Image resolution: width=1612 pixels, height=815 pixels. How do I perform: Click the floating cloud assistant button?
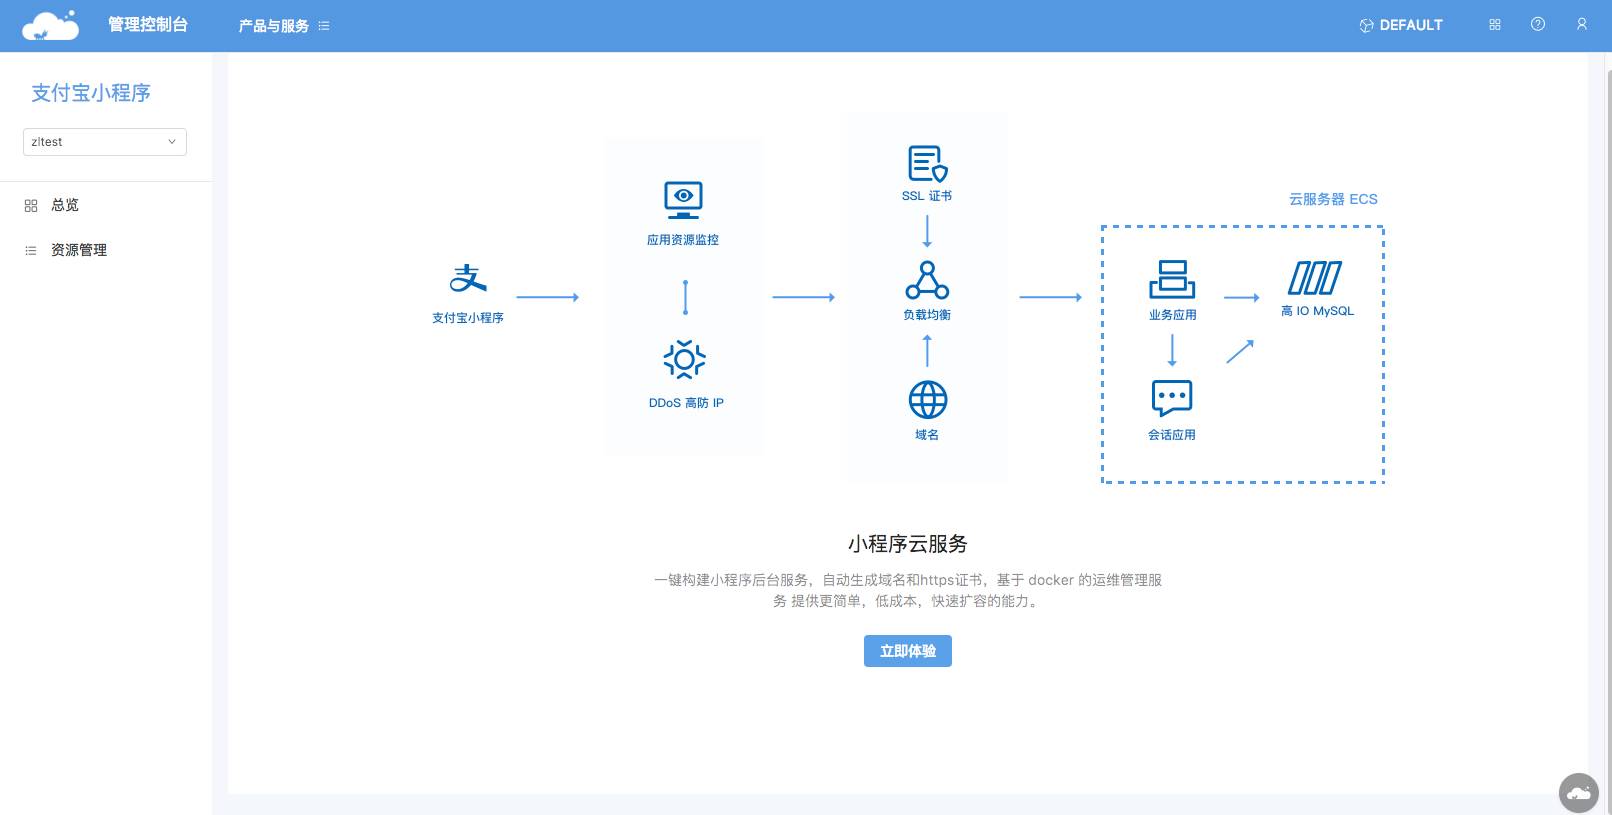pos(1579,793)
